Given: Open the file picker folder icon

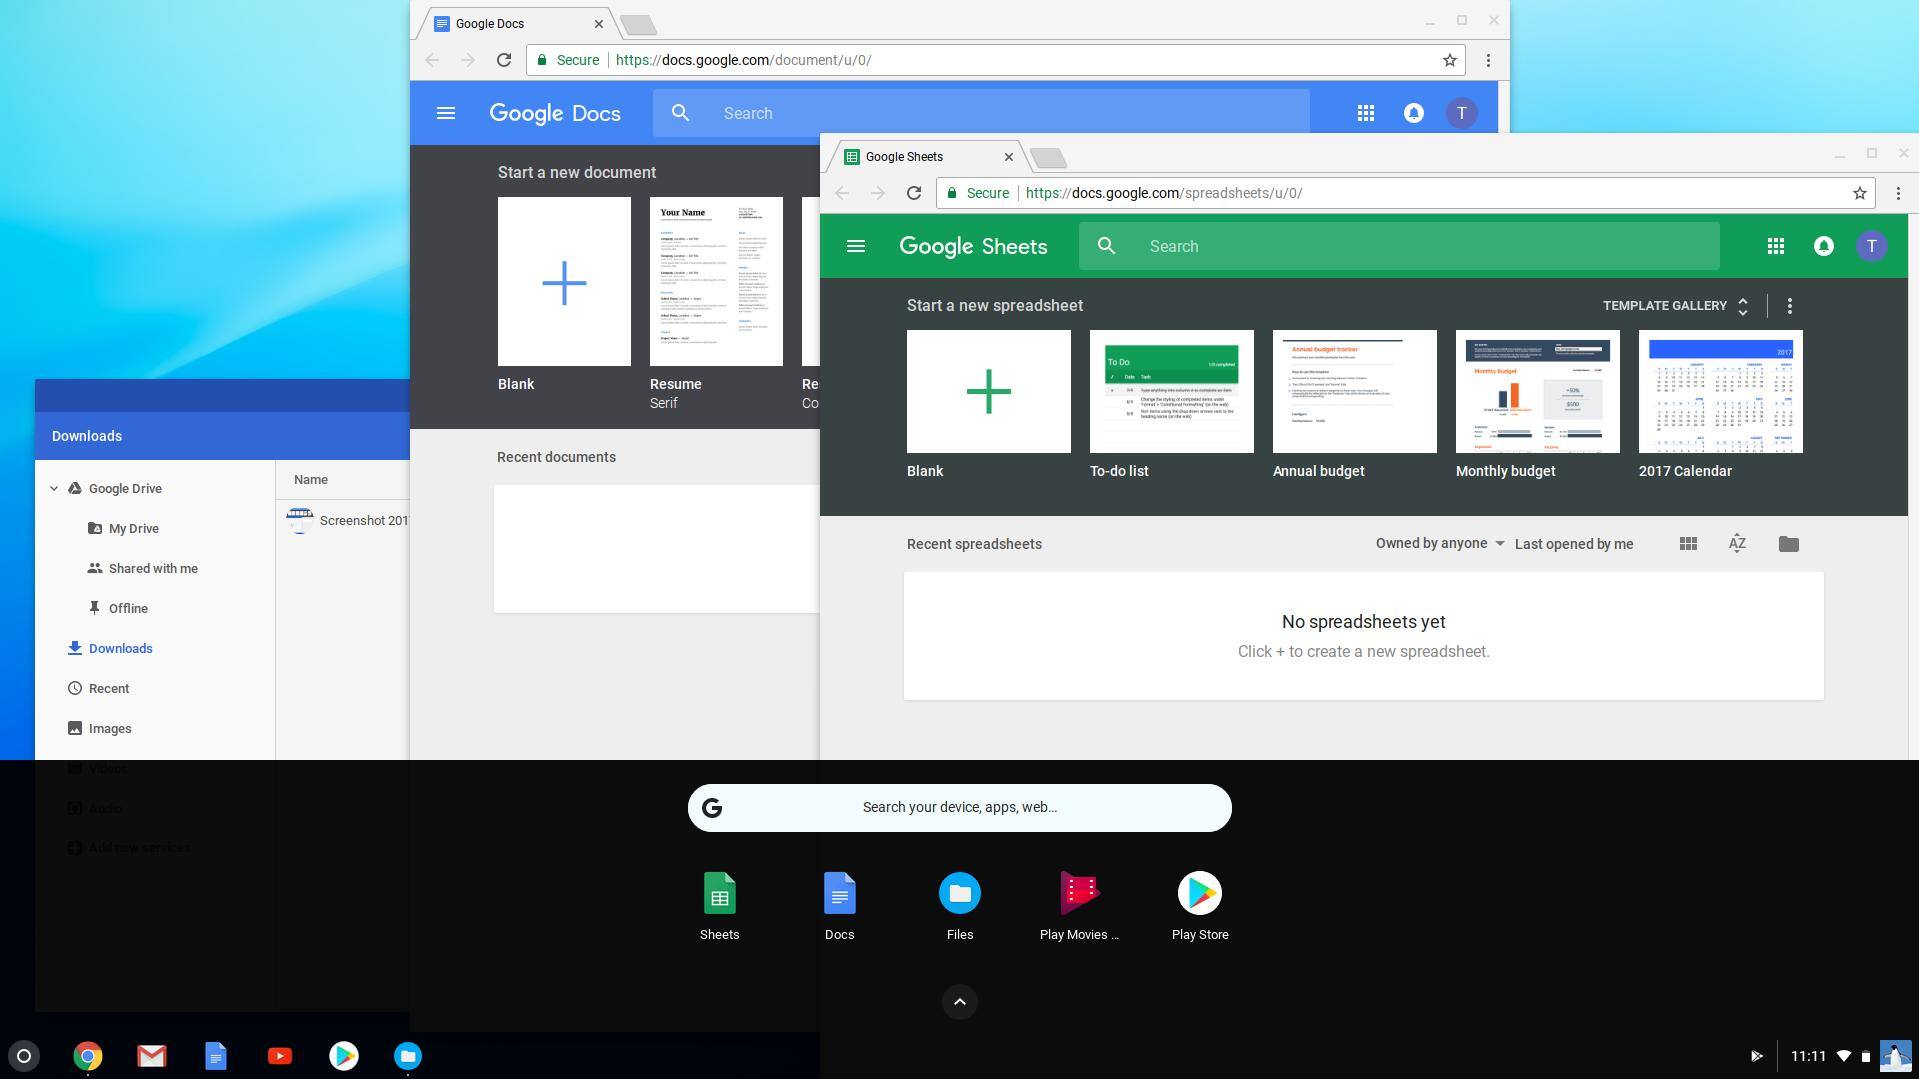Looking at the screenshot, I should pyautogui.click(x=1788, y=544).
